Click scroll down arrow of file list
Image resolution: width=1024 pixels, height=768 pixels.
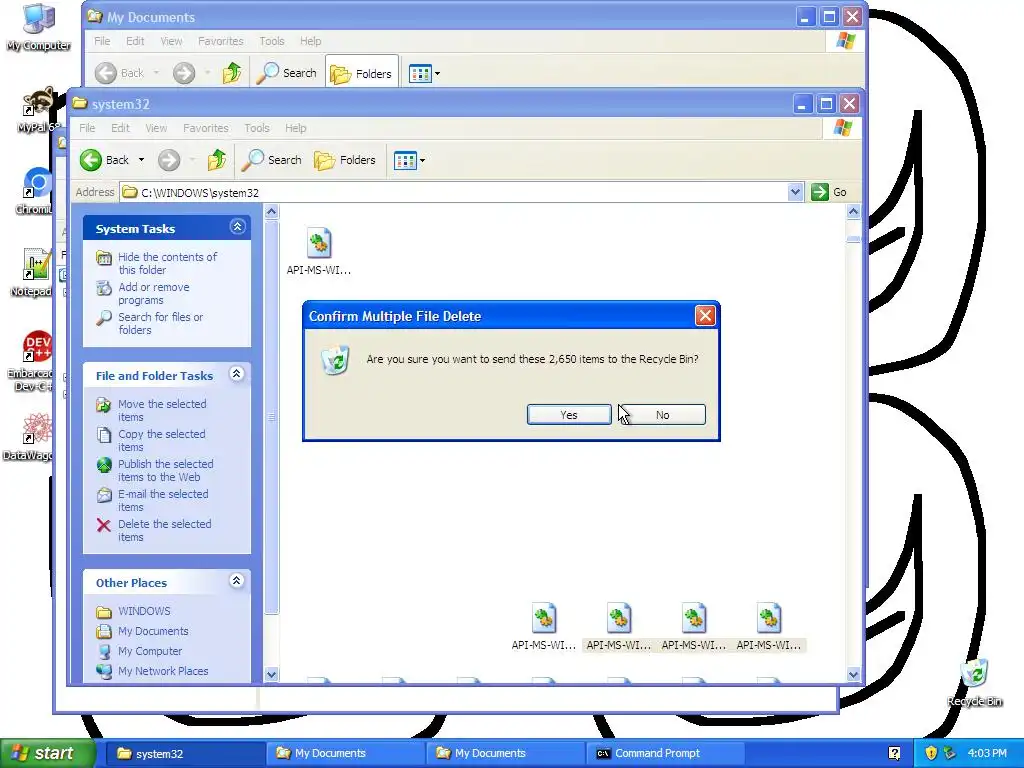(853, 675)
